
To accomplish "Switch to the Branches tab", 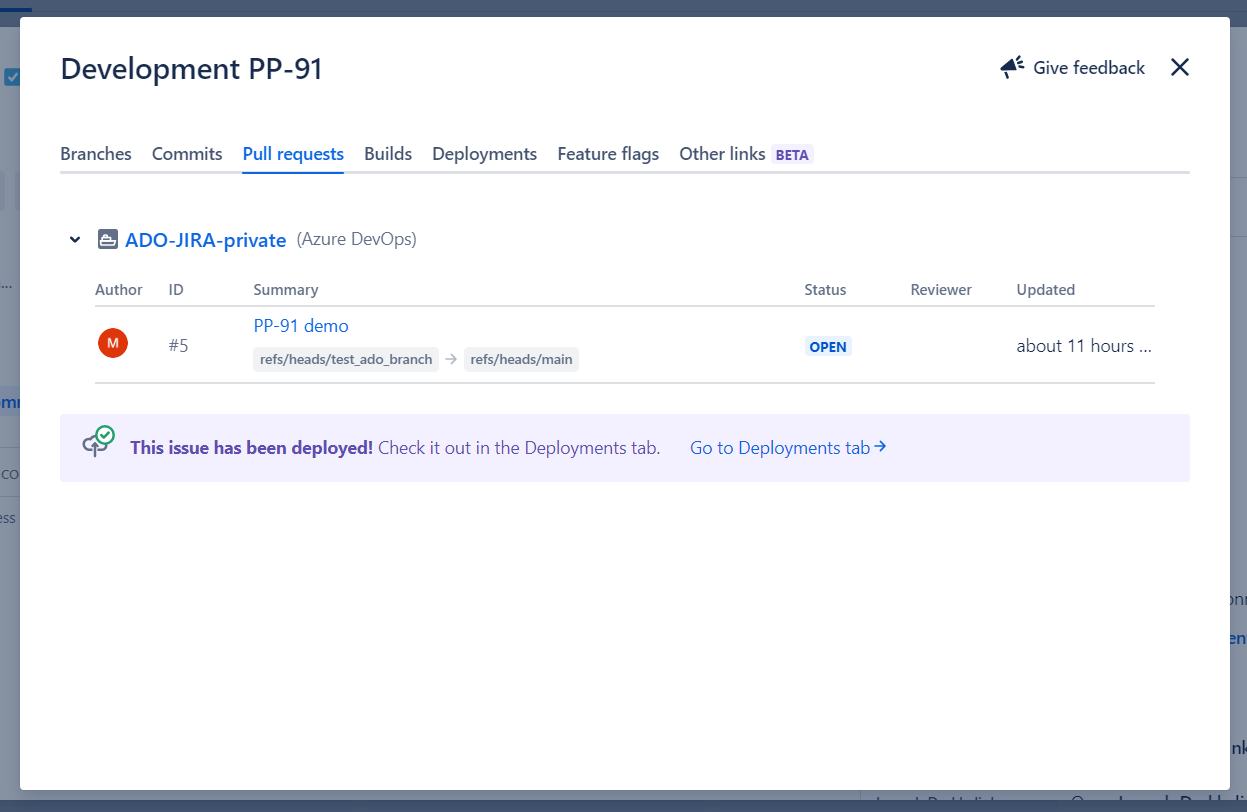I will click(x=95, y=153).
